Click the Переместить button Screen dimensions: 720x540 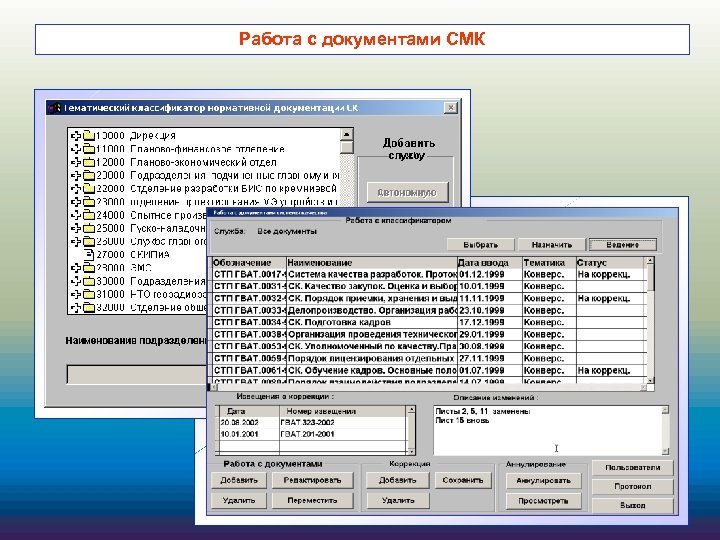click(x=312, y=501)
